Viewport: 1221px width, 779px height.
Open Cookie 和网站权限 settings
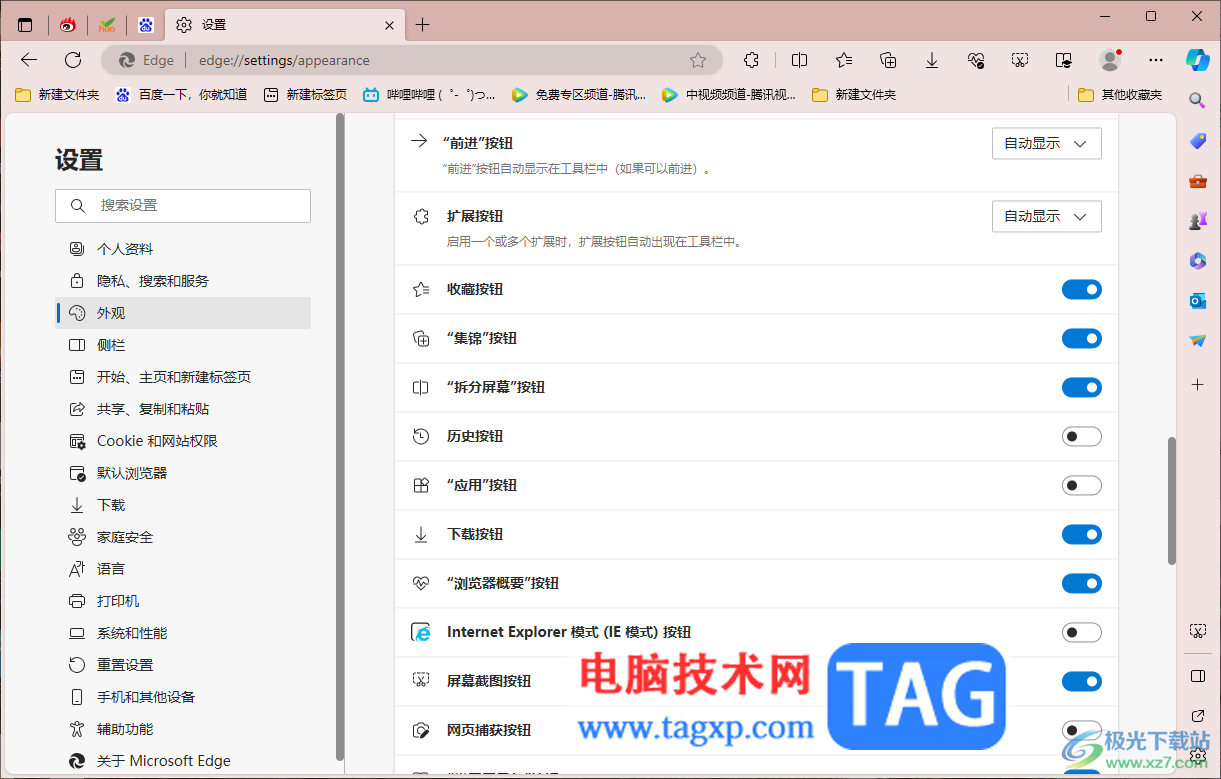[x=183, y=441]
